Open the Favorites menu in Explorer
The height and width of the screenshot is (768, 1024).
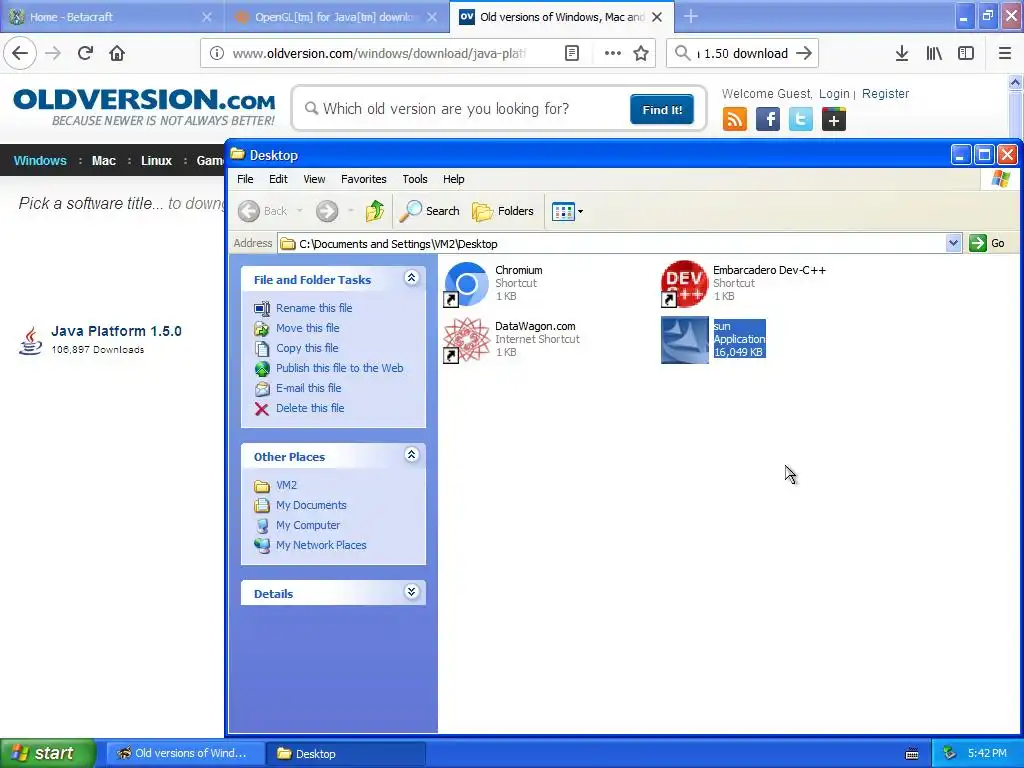coord(363,179)
